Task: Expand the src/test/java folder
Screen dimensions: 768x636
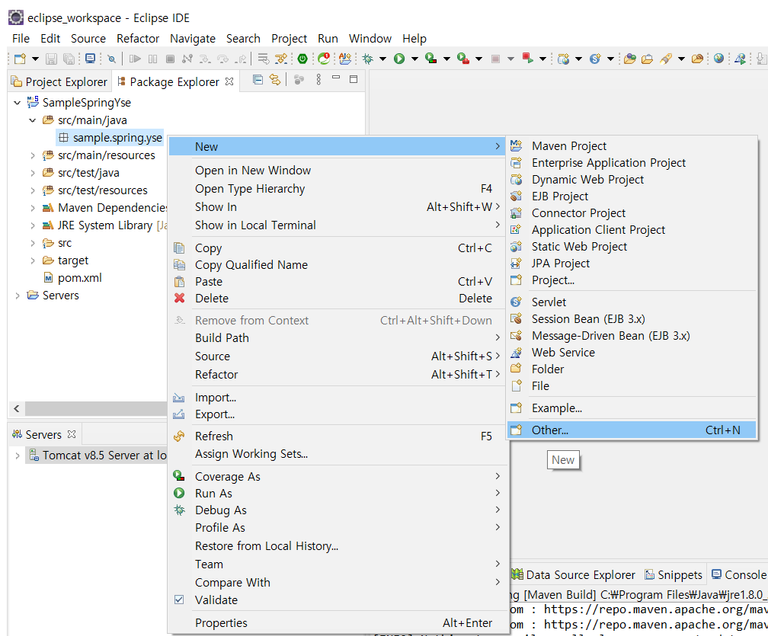Action: (33, 173)
